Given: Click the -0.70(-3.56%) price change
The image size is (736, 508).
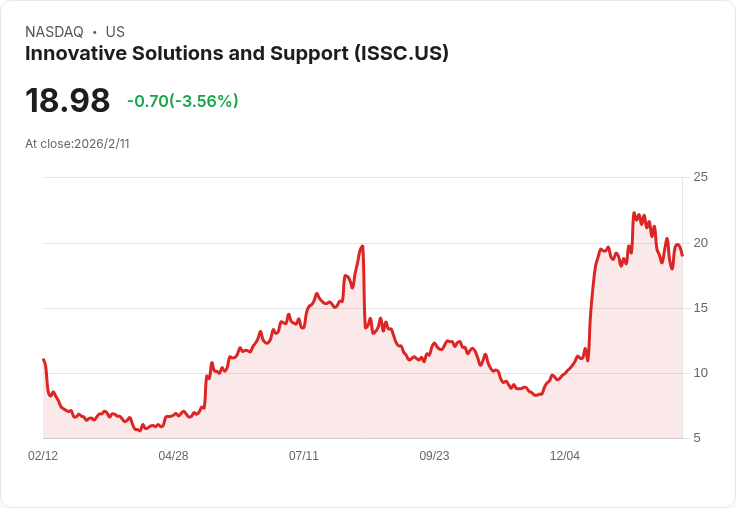Looking at the screenshot, I should pos(182,101).
